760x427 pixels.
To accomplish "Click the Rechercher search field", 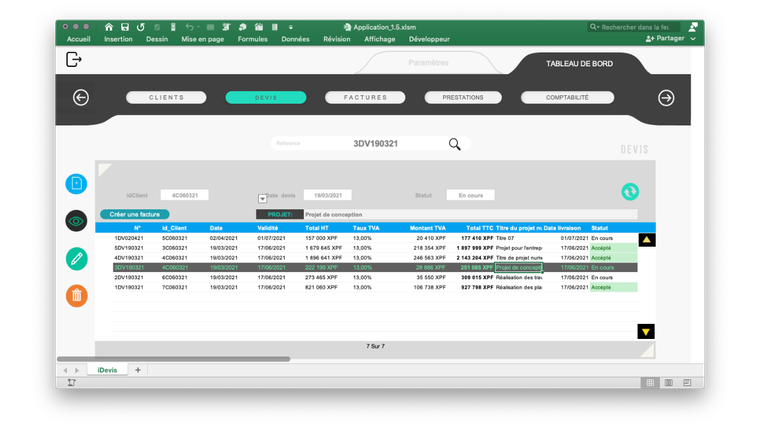I will click(634, 27).
